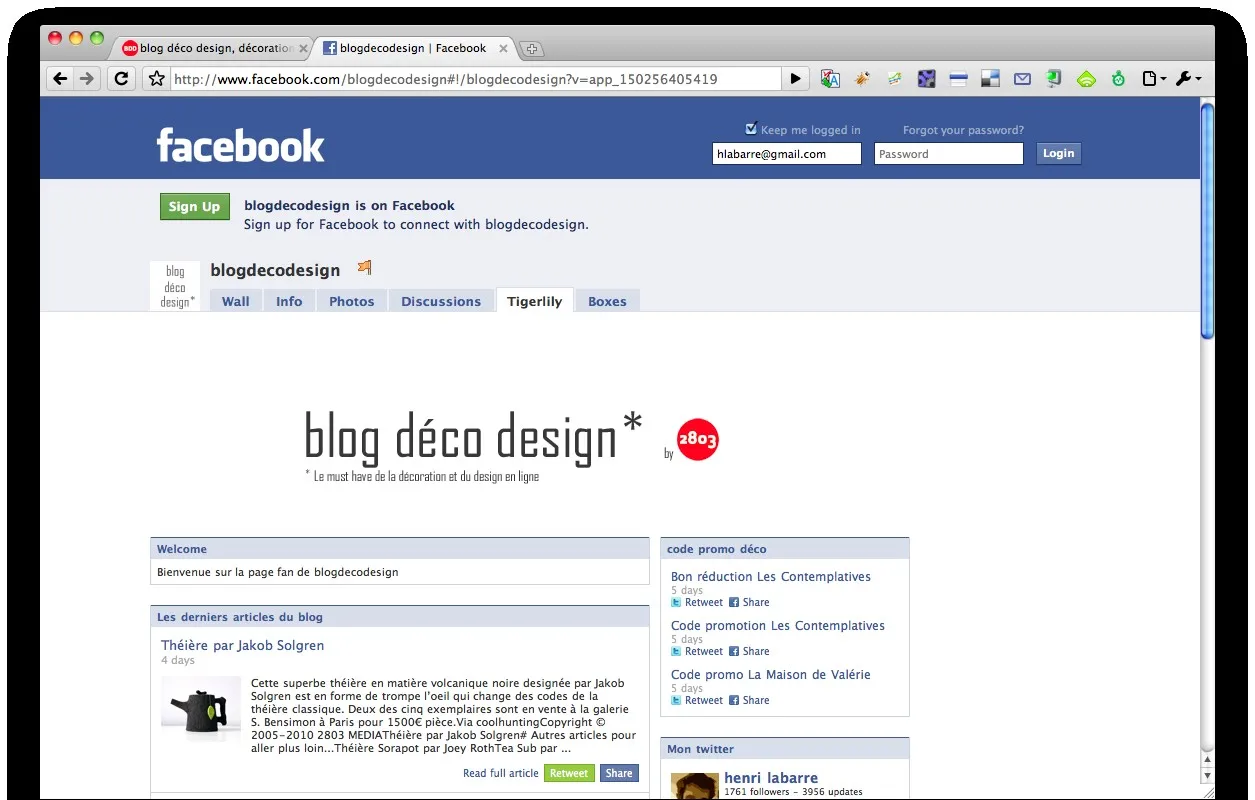
Task: Click the scrollbar down arrow
Action: point(1207,776)
